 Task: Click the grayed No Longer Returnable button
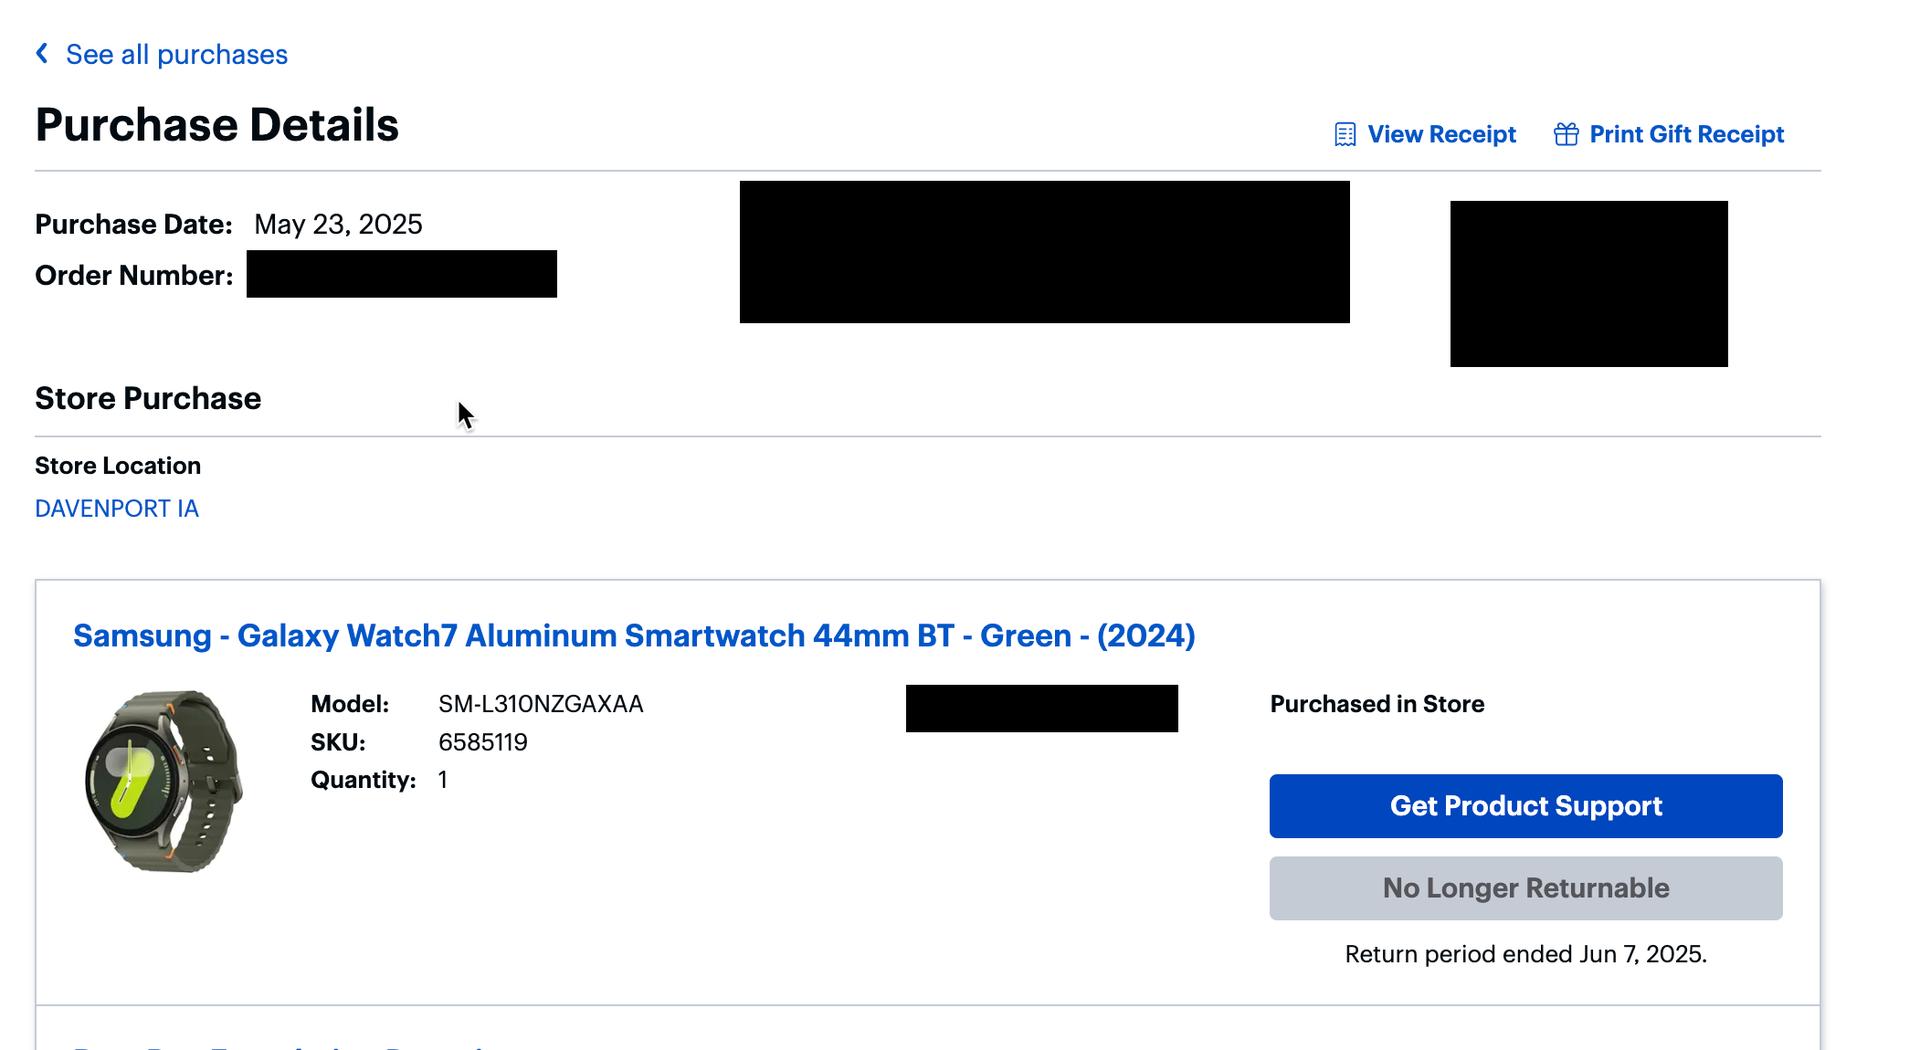click(x=1526, y=888)
